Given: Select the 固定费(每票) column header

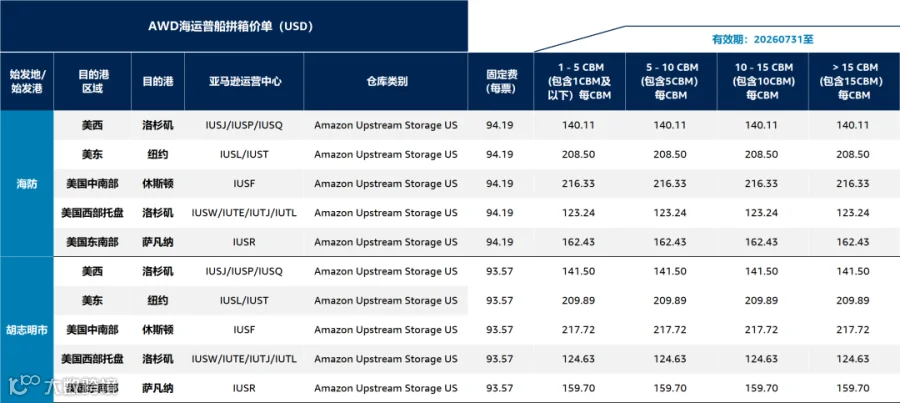Looking at the screenshot, I should tap(501, 82).
